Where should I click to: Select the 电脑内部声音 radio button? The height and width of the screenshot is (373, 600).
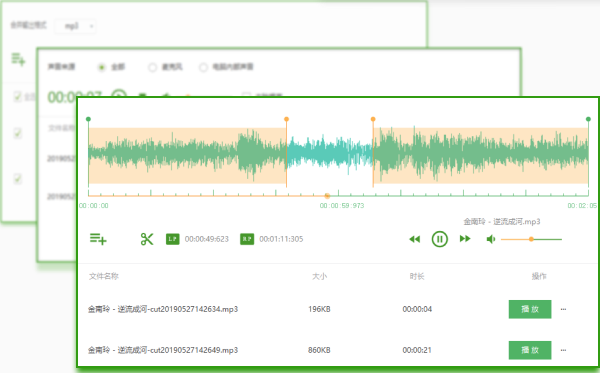click(x=203, y=67)
